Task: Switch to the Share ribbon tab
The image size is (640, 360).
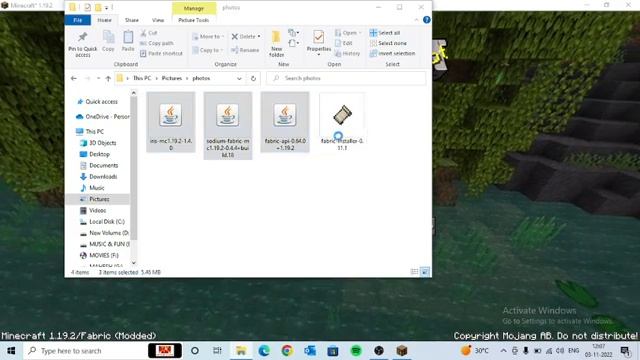Action: click(132, 20)
